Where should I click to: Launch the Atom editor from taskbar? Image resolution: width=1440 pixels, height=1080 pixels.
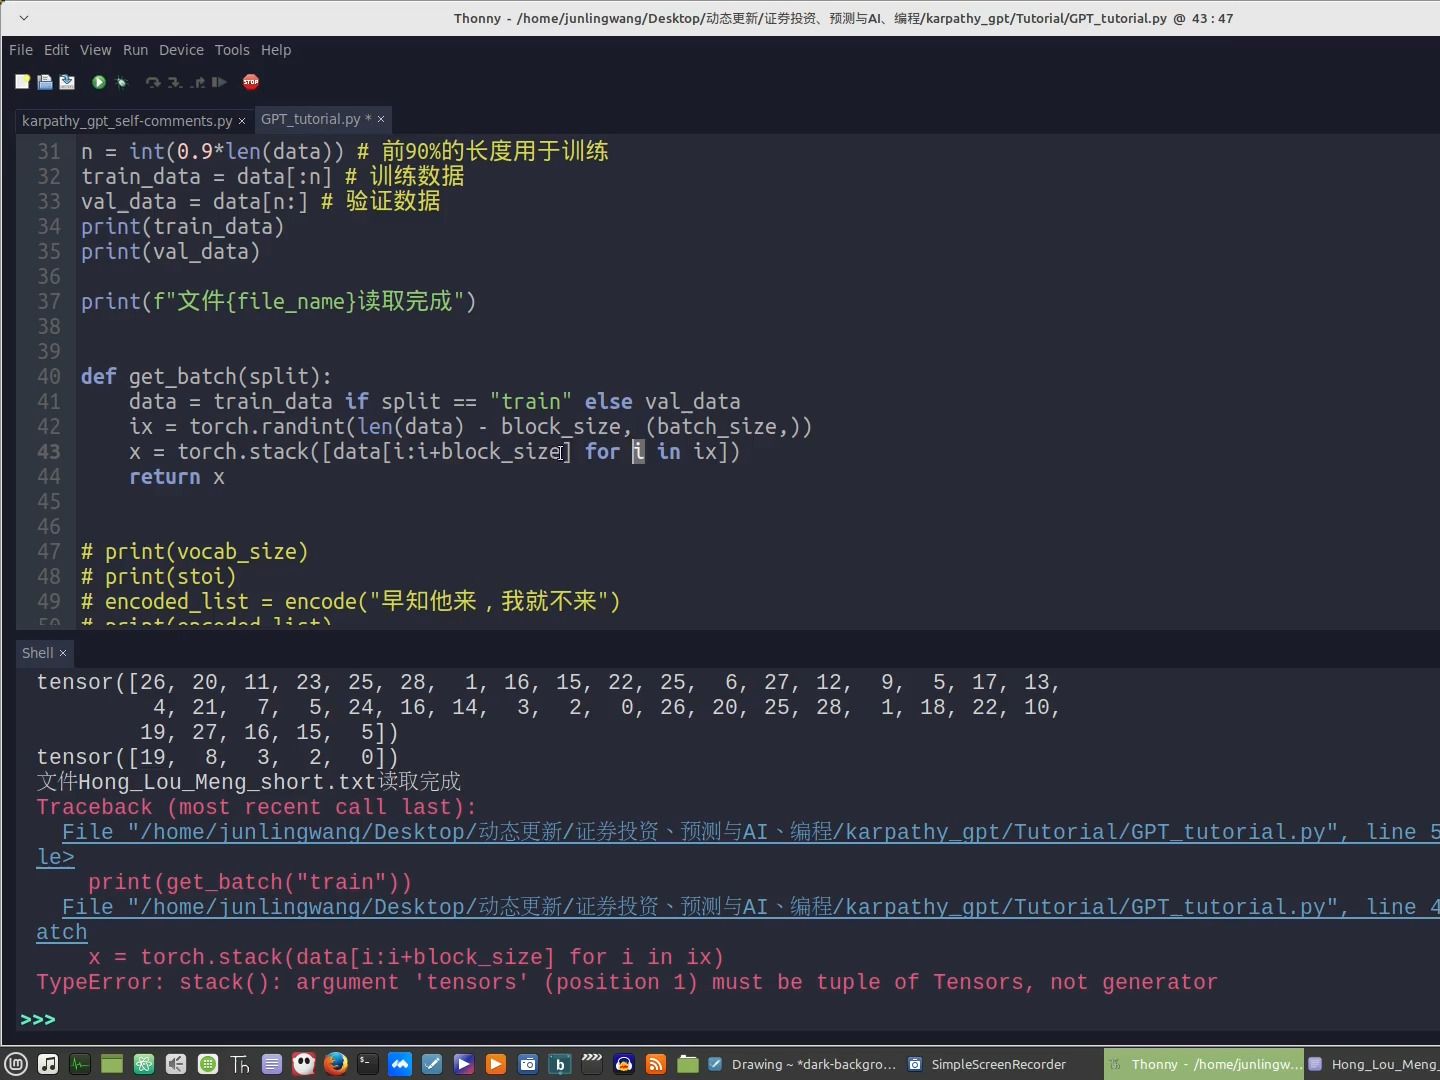144,1064
